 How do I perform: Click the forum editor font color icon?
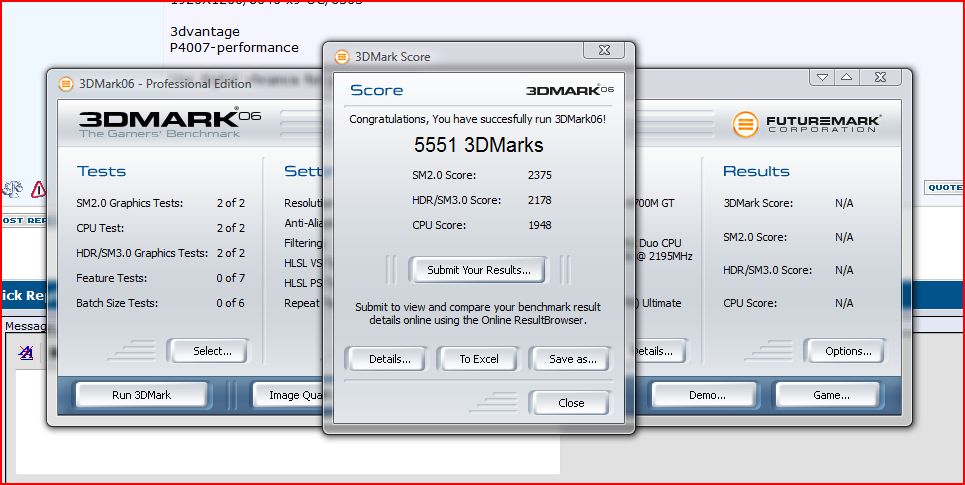(x=25, y=352)
